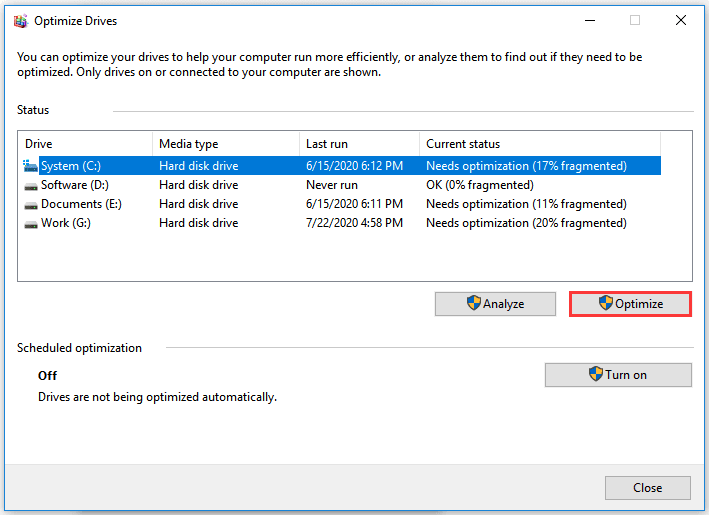Click the Work (G:) drive icon

click(30, 223)
